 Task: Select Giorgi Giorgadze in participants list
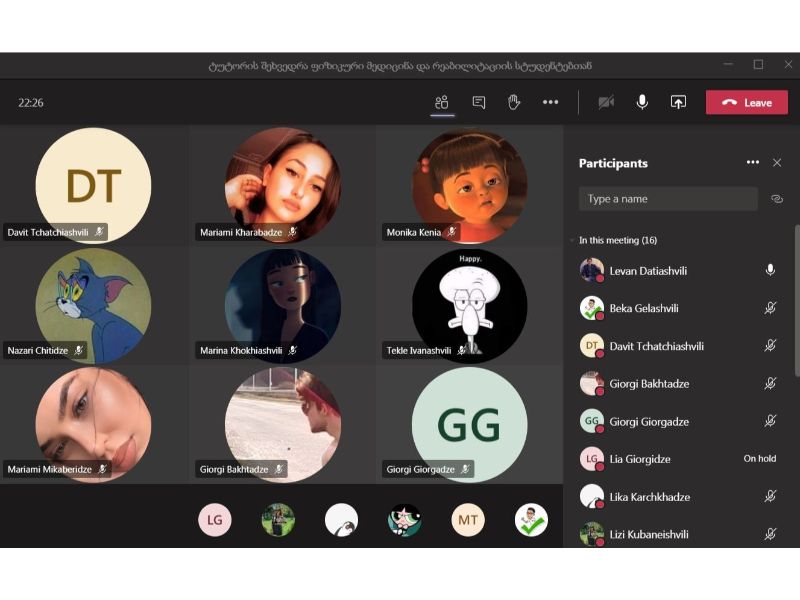[x=679, y=421]
